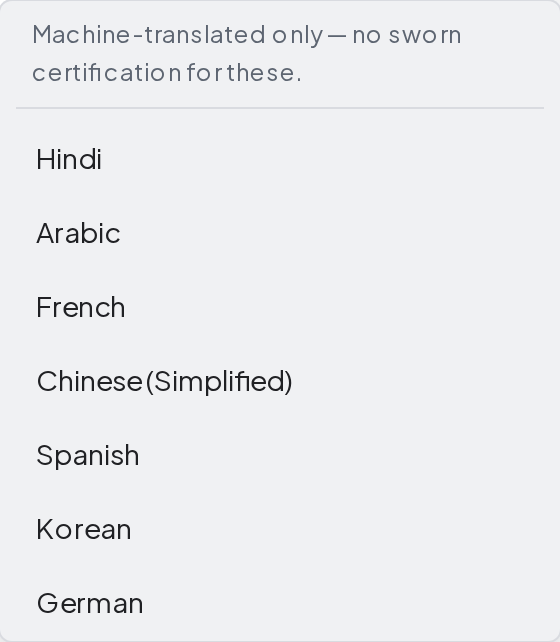Click the machine-translated notice text
The width and height of the screenshot is (560, 642).
click(247, 54)
